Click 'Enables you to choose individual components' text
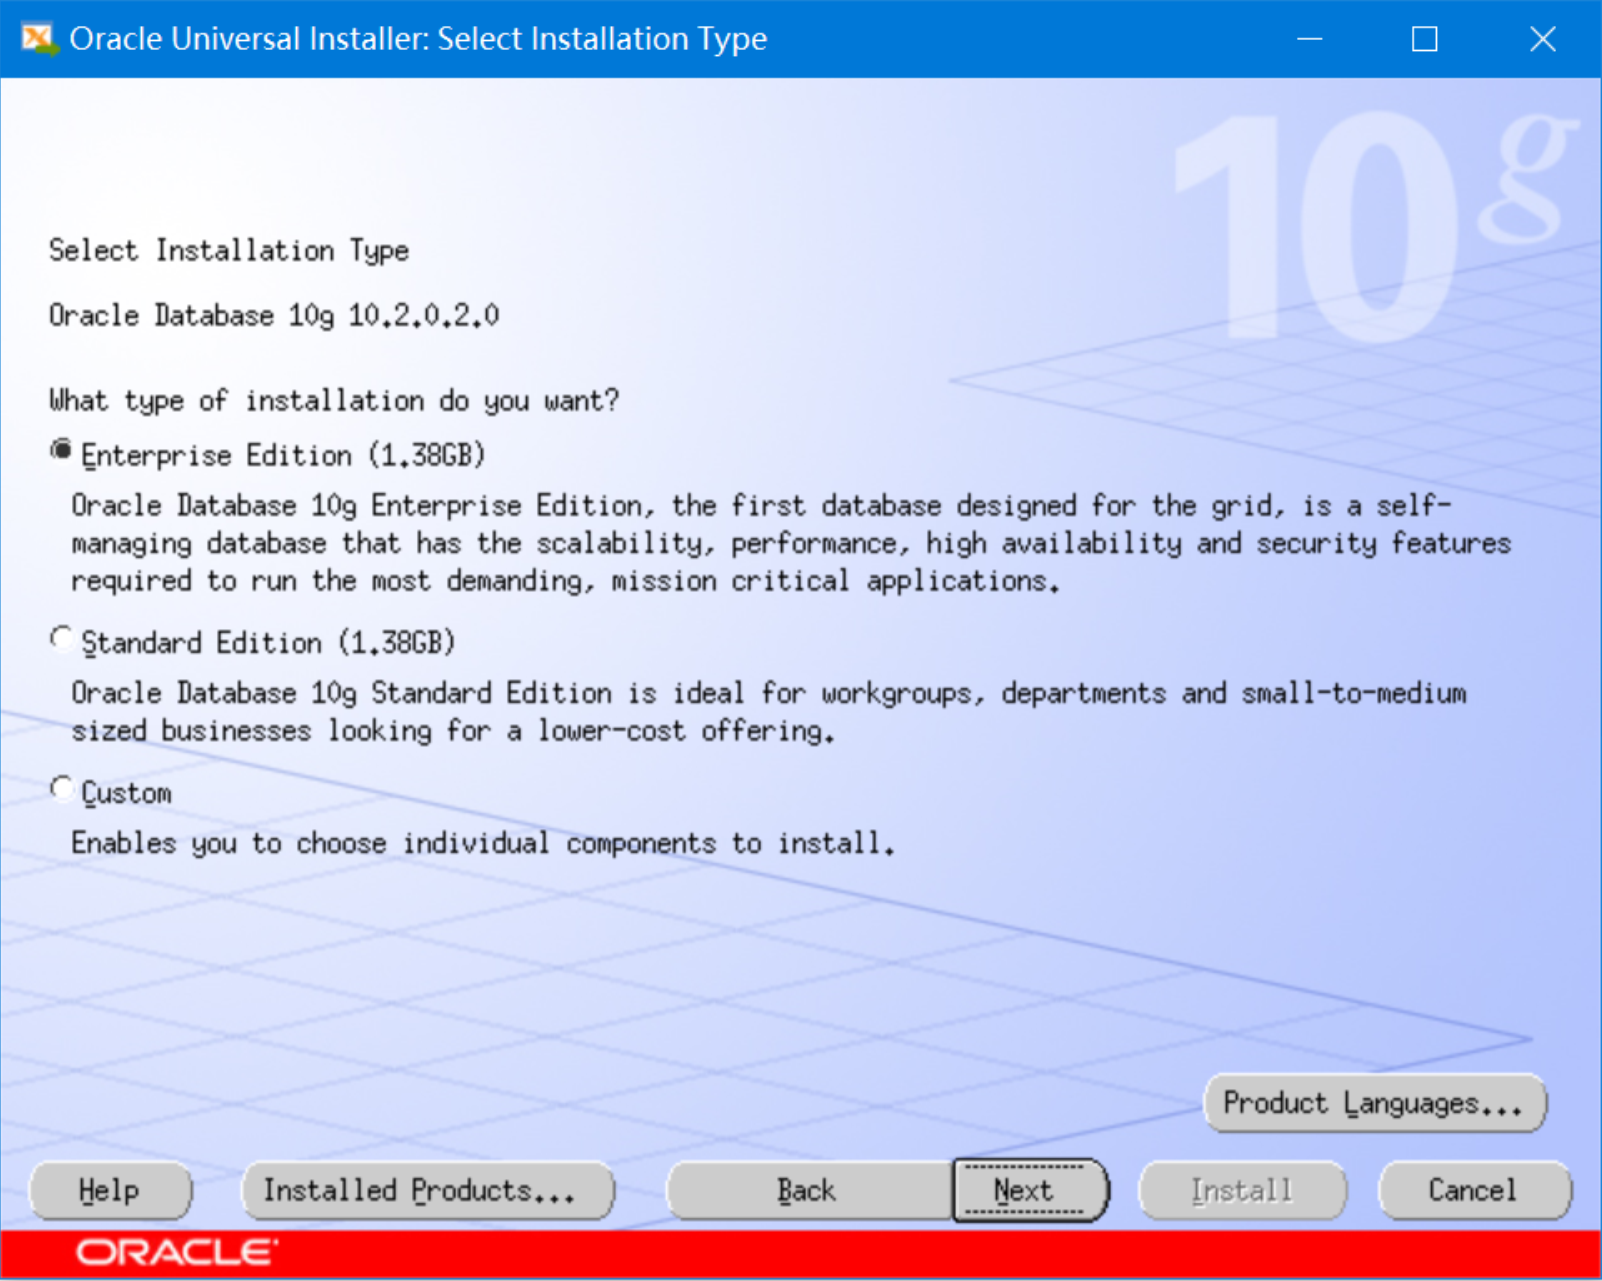The width and height of the screenshot is (1602, 1281). click(x=482, y=843)
